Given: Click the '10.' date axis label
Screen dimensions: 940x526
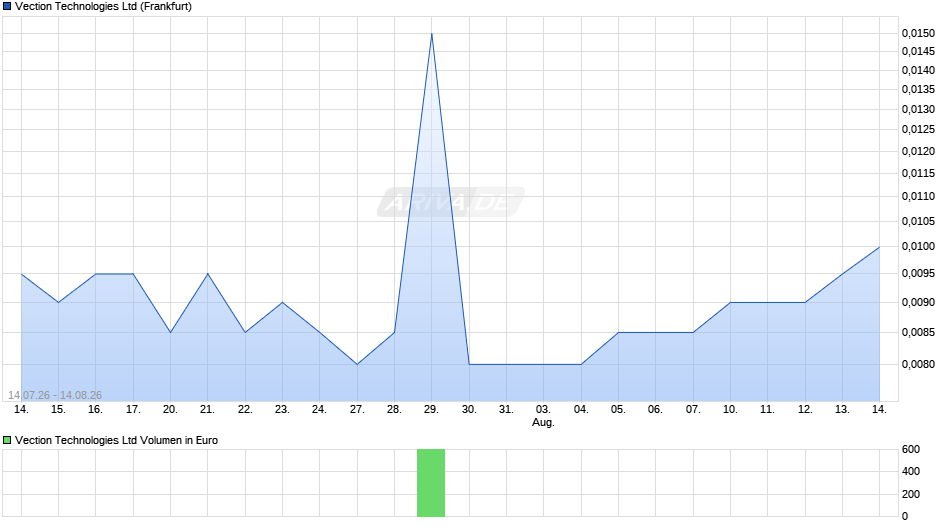Looking at the screenshot, I should (730, 409).
